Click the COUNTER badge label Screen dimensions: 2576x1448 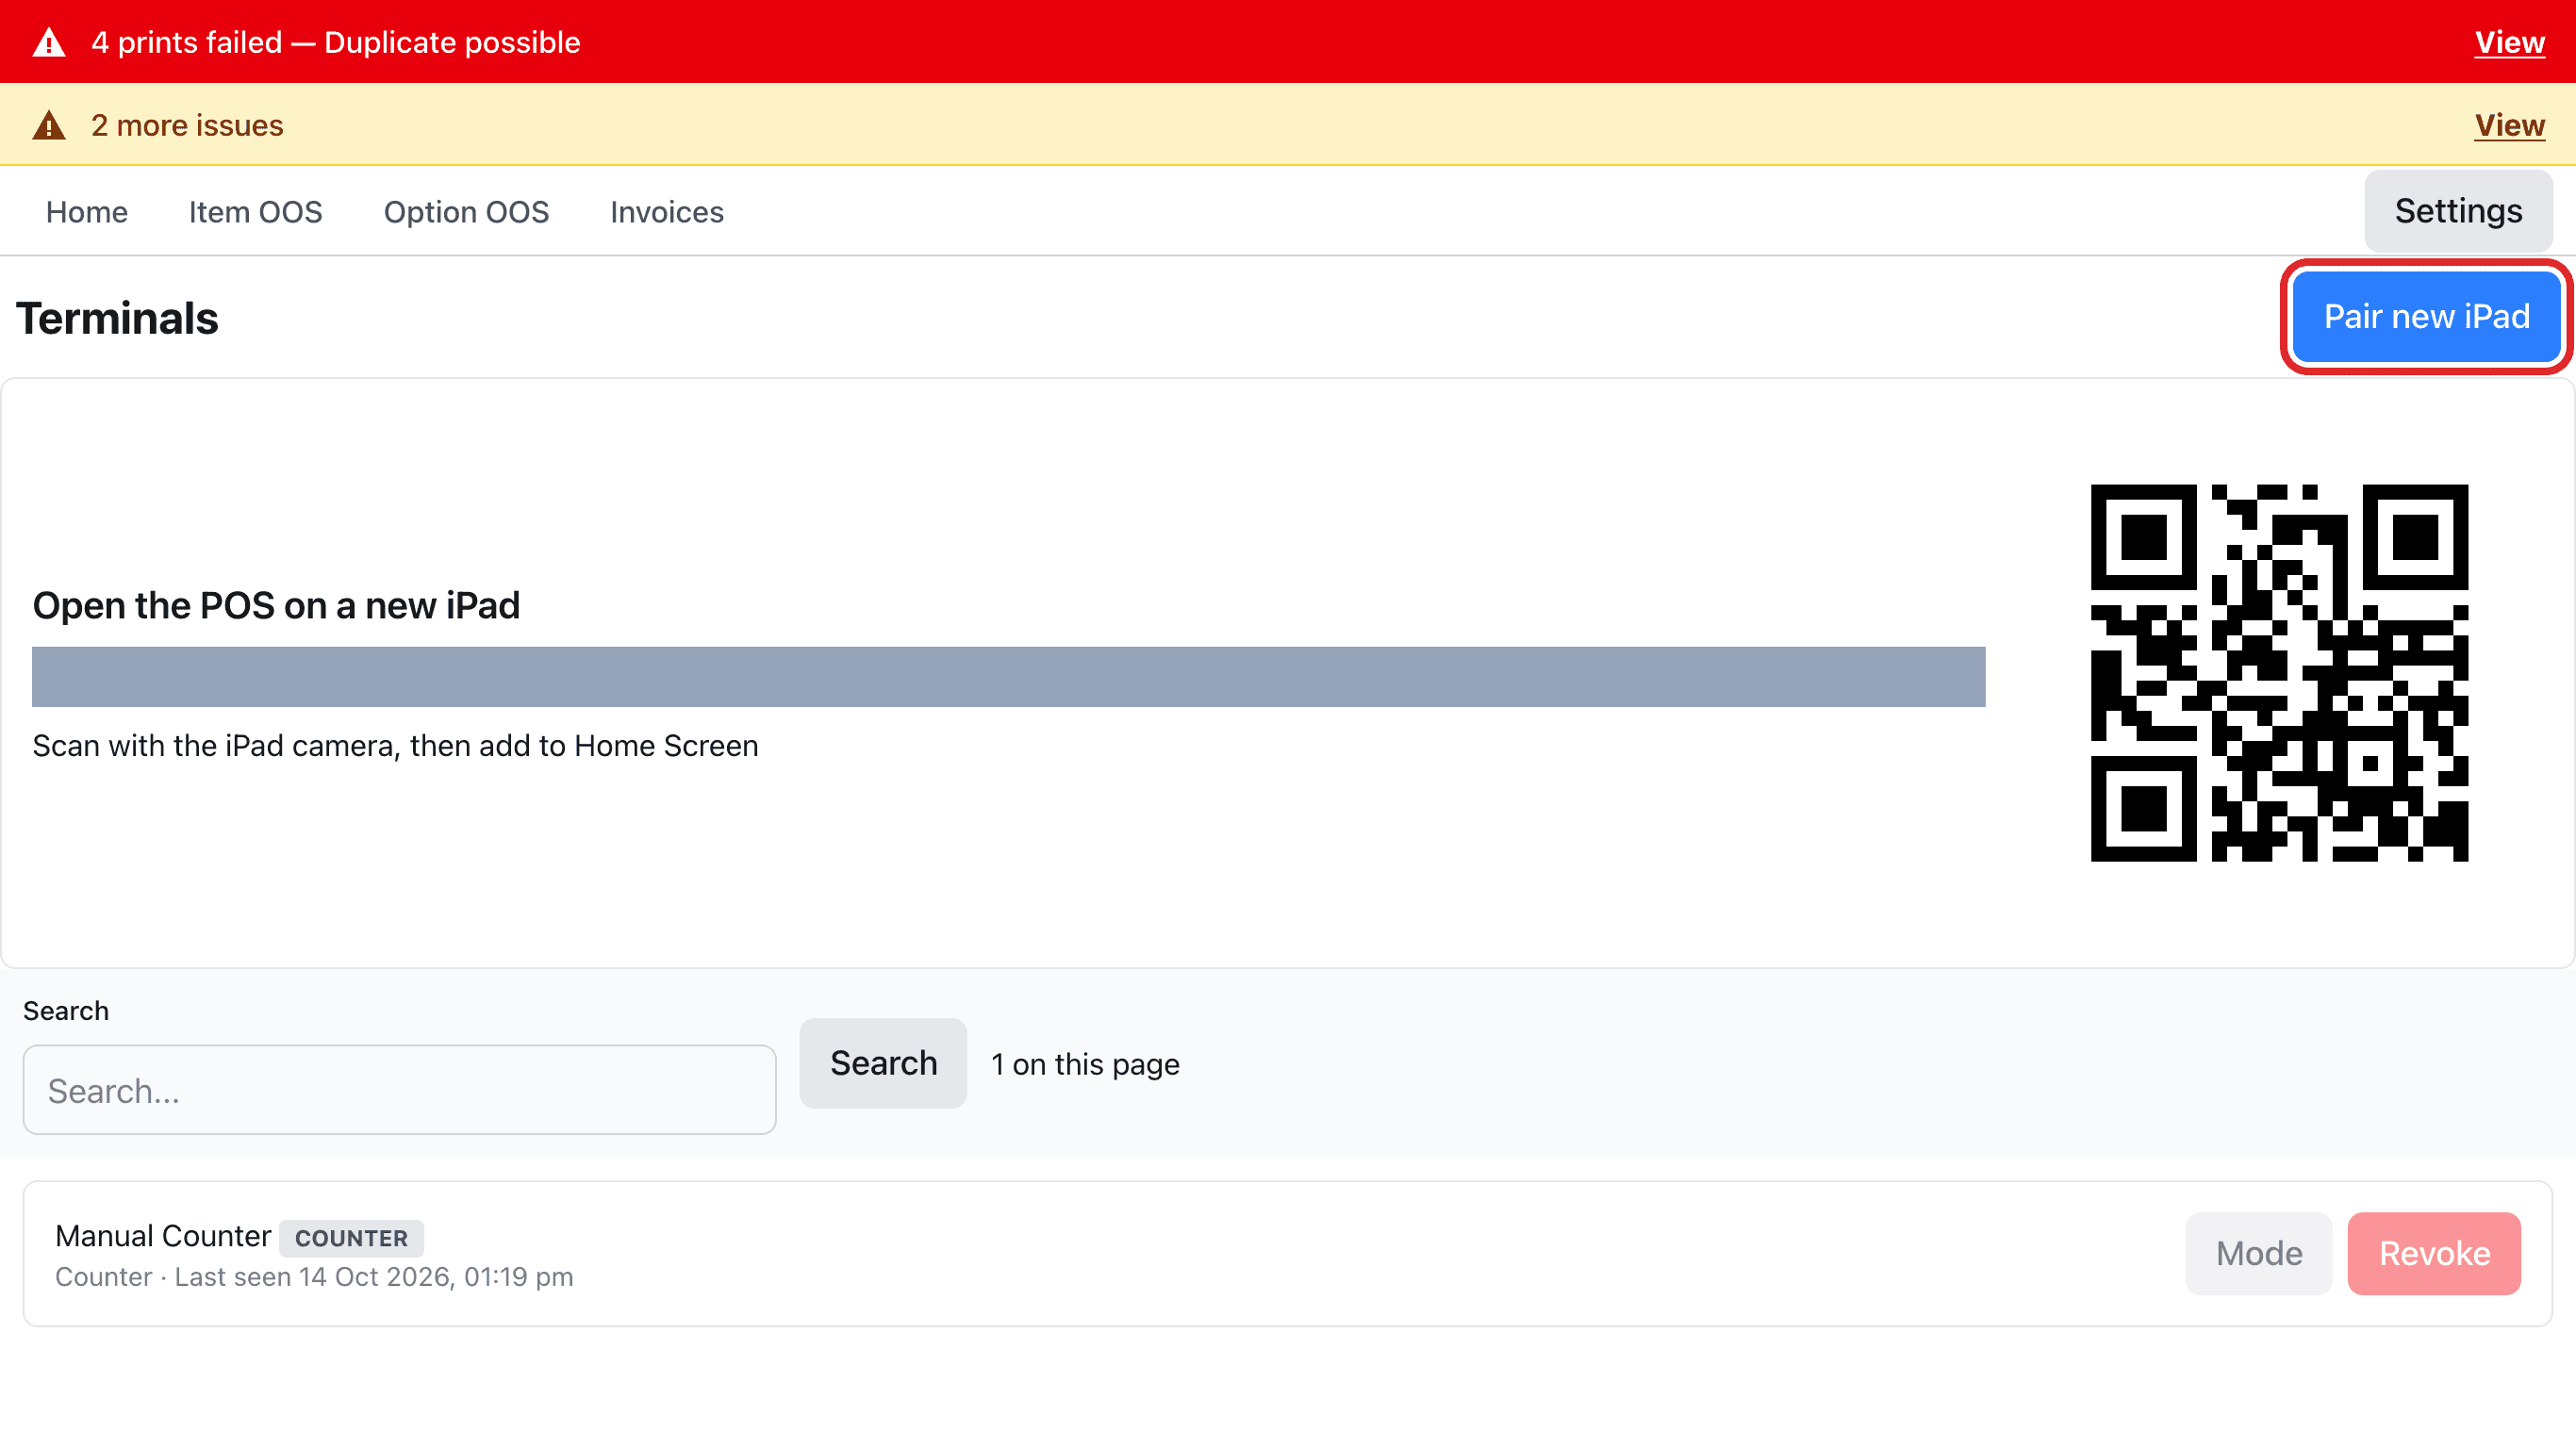pos(351,1238)
